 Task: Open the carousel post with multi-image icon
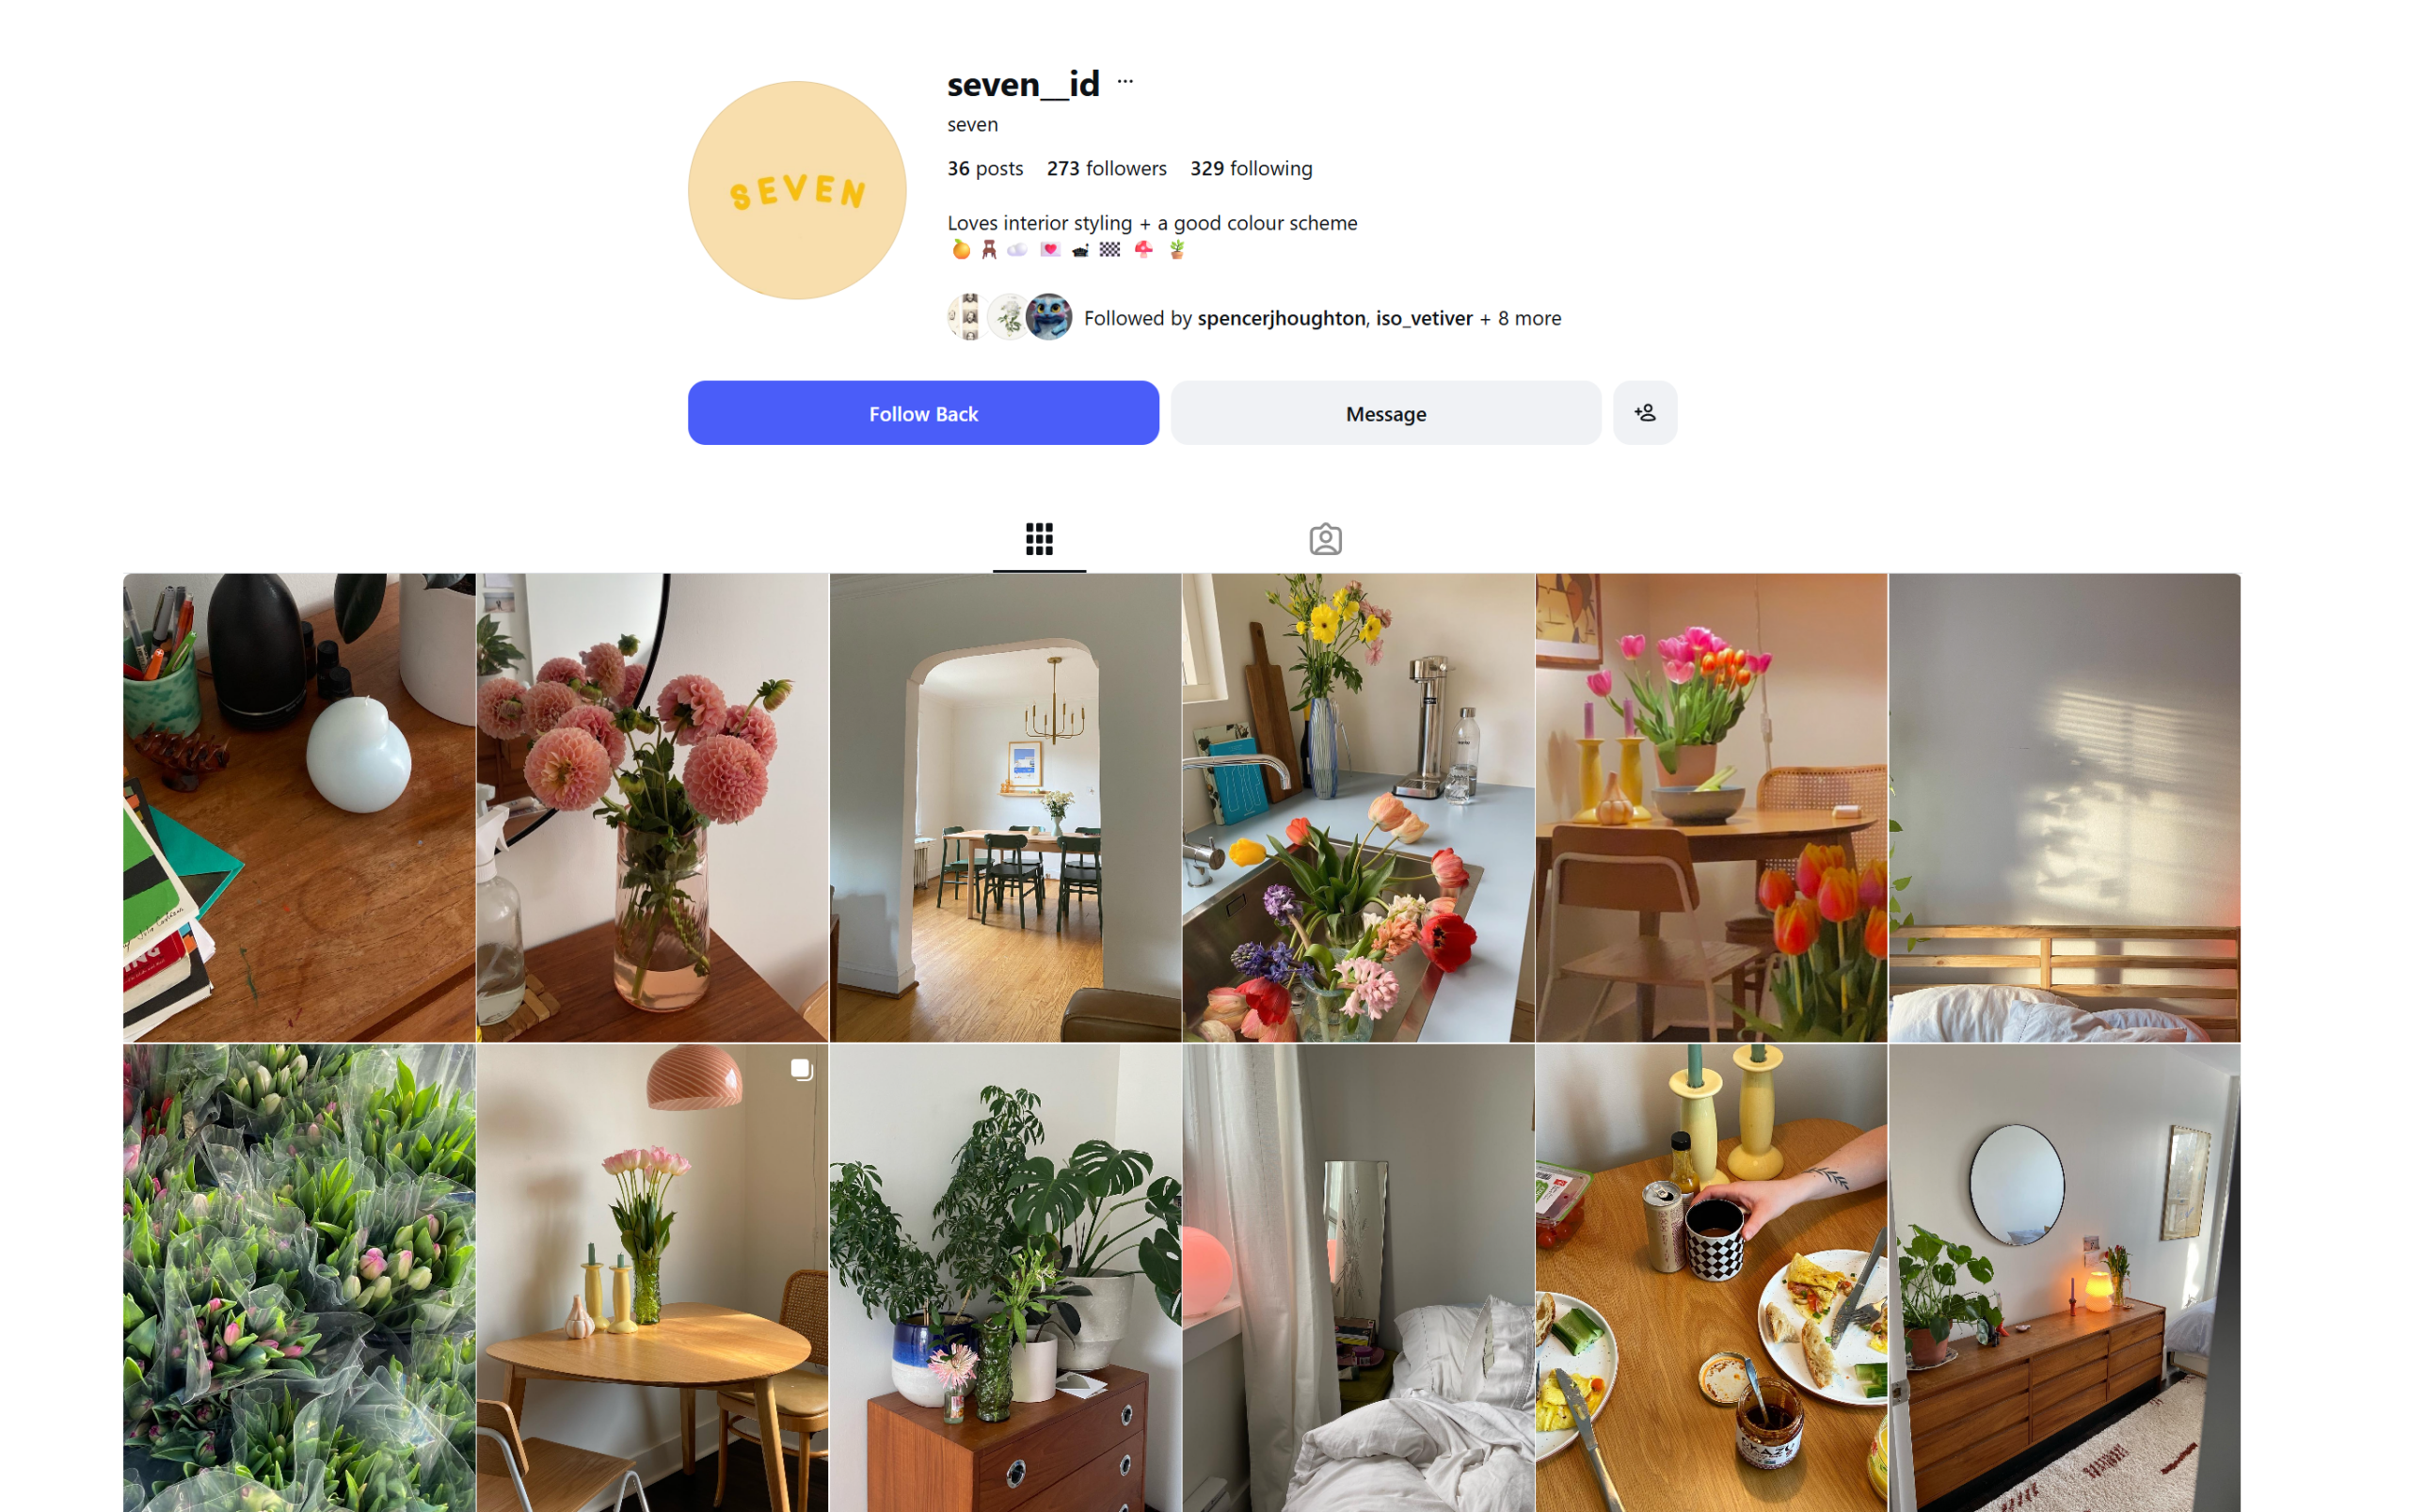652,1278
